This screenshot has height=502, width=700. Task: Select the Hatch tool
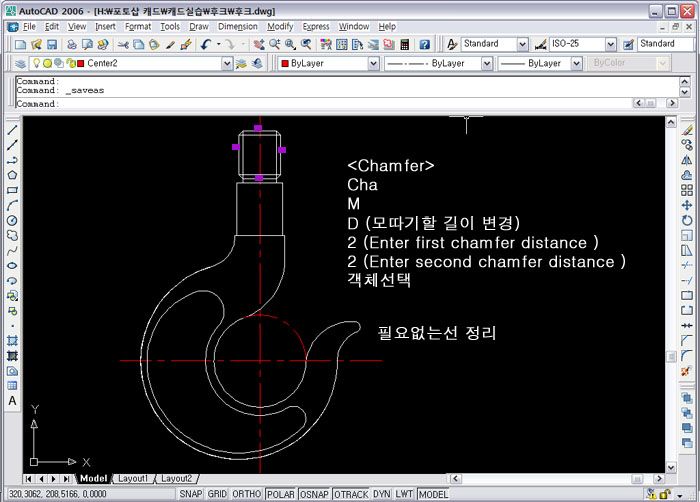(x=12, y=341)
